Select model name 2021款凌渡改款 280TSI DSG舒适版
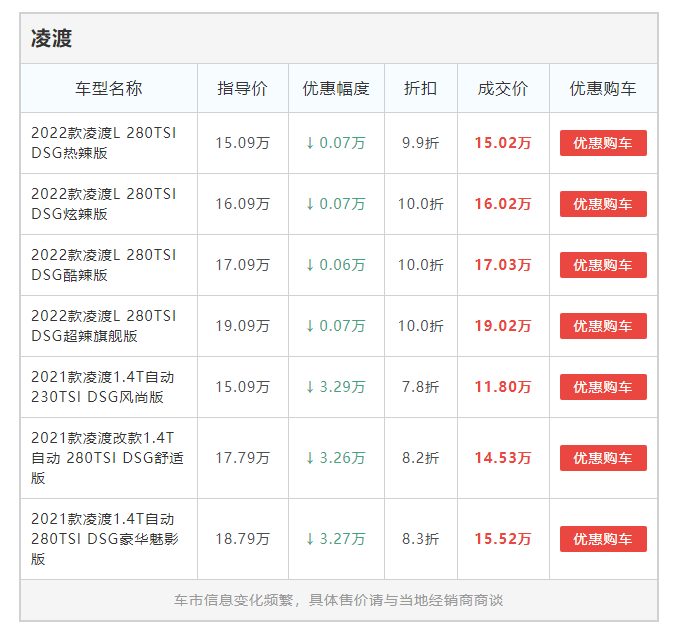Viewport: 676px width, 634px height. coord(107,458)
